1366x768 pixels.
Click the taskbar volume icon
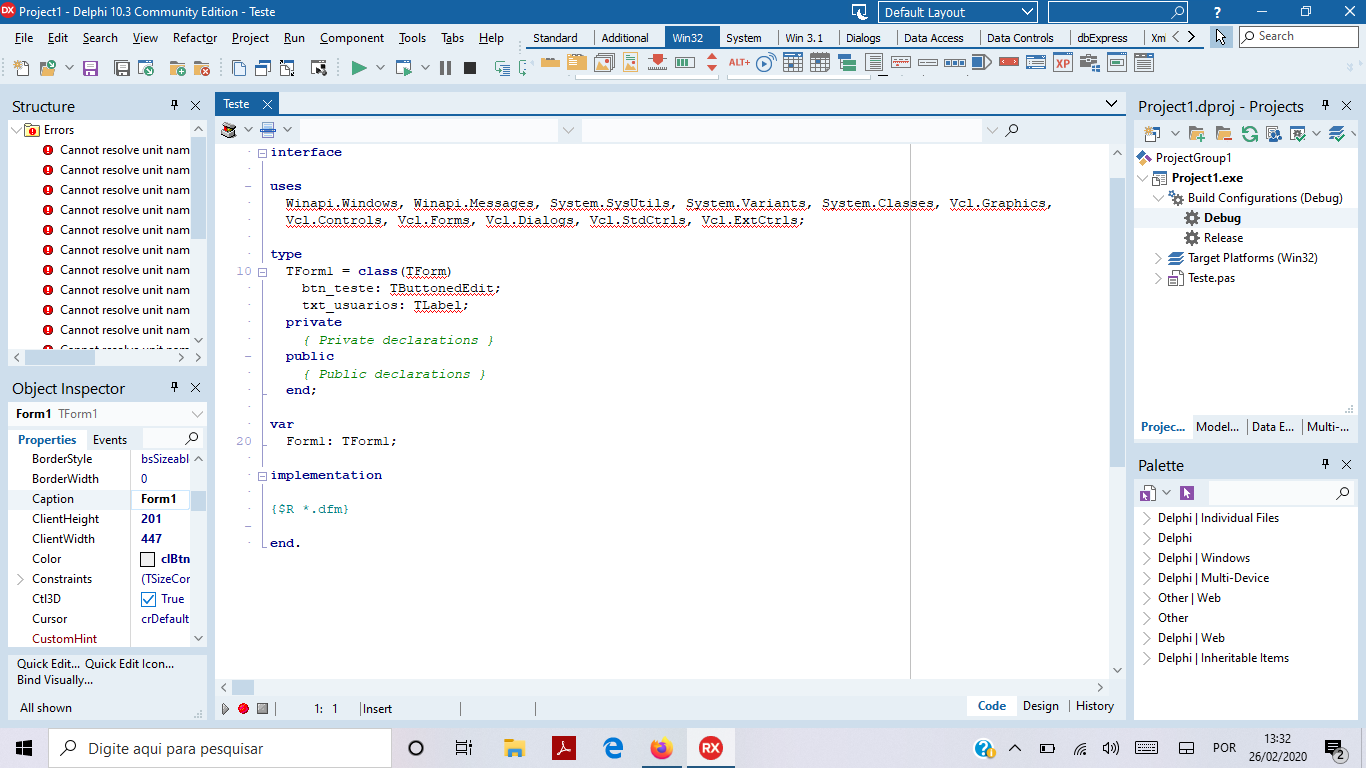(1110, 748)
